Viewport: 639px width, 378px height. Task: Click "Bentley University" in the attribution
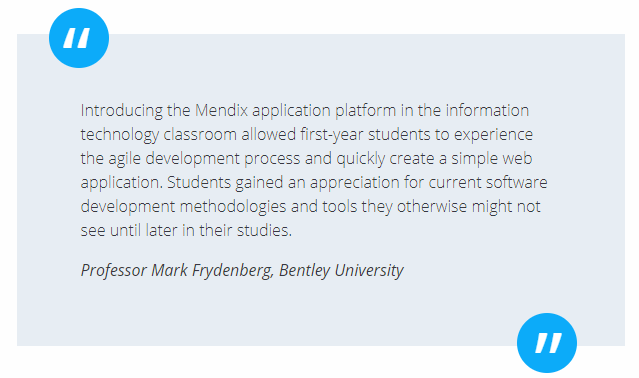click(341, 270)
